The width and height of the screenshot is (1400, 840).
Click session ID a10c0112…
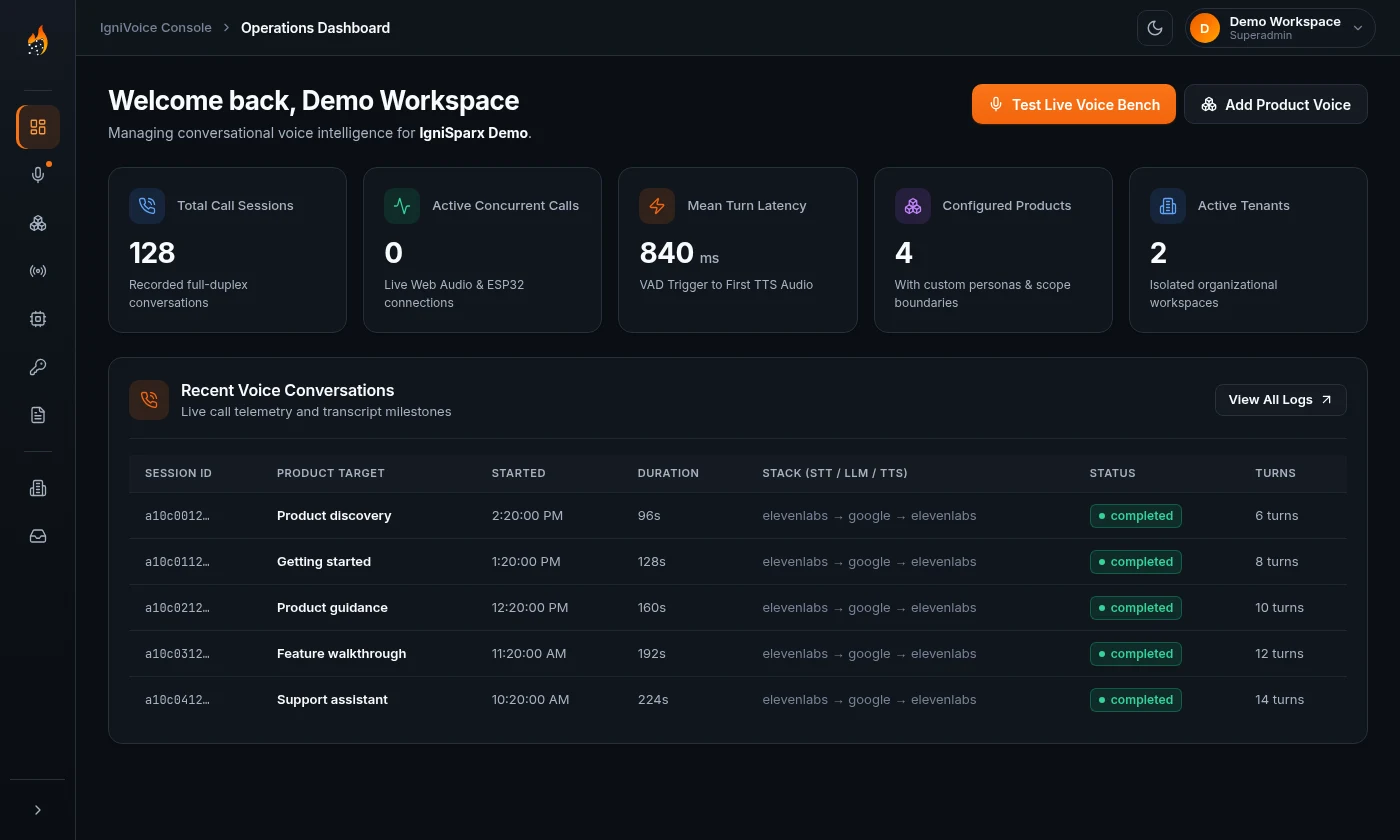(x=177, y=562)
